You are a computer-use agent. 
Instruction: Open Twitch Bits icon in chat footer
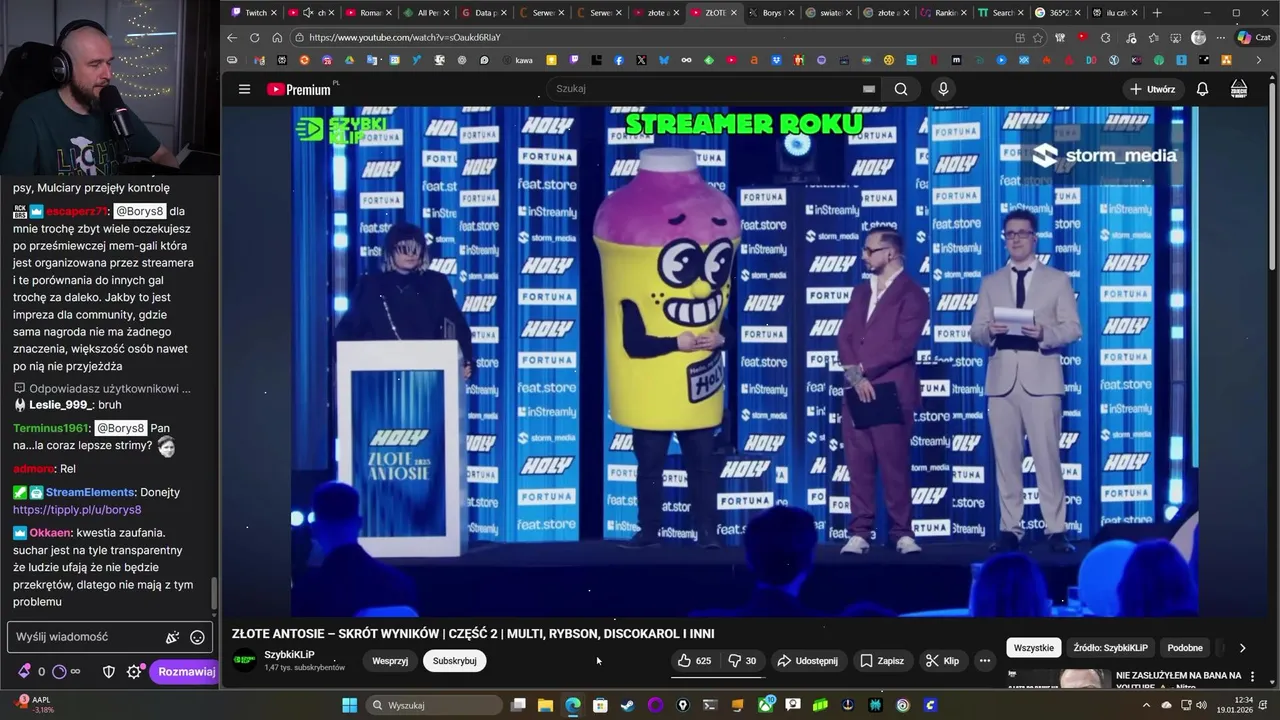pos(24,672)
